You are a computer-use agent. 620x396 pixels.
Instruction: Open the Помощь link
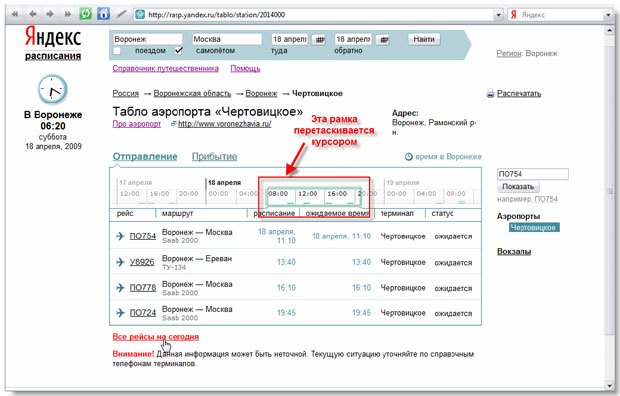[x=246, y=68]
